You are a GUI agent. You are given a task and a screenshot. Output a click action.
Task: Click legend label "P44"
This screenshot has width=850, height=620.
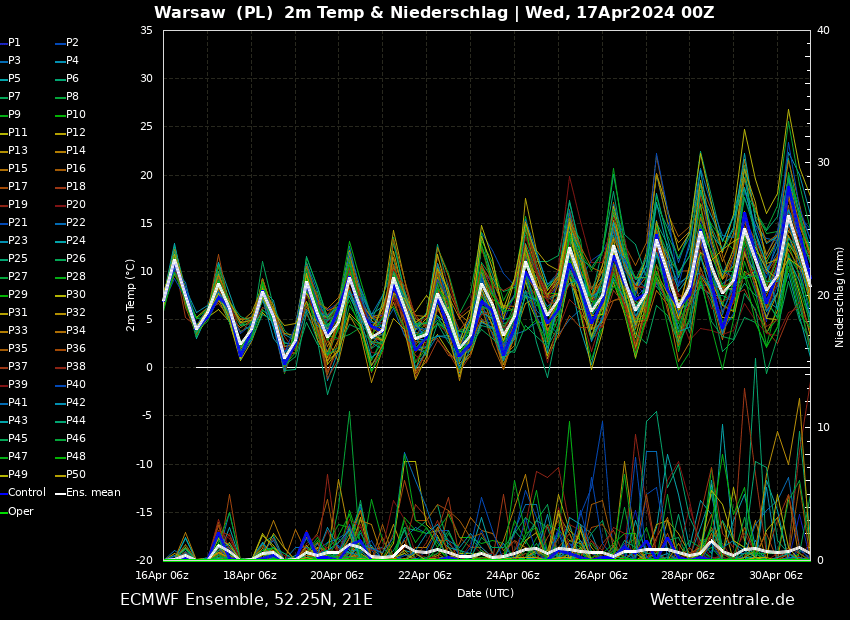[x=76, y=421]
